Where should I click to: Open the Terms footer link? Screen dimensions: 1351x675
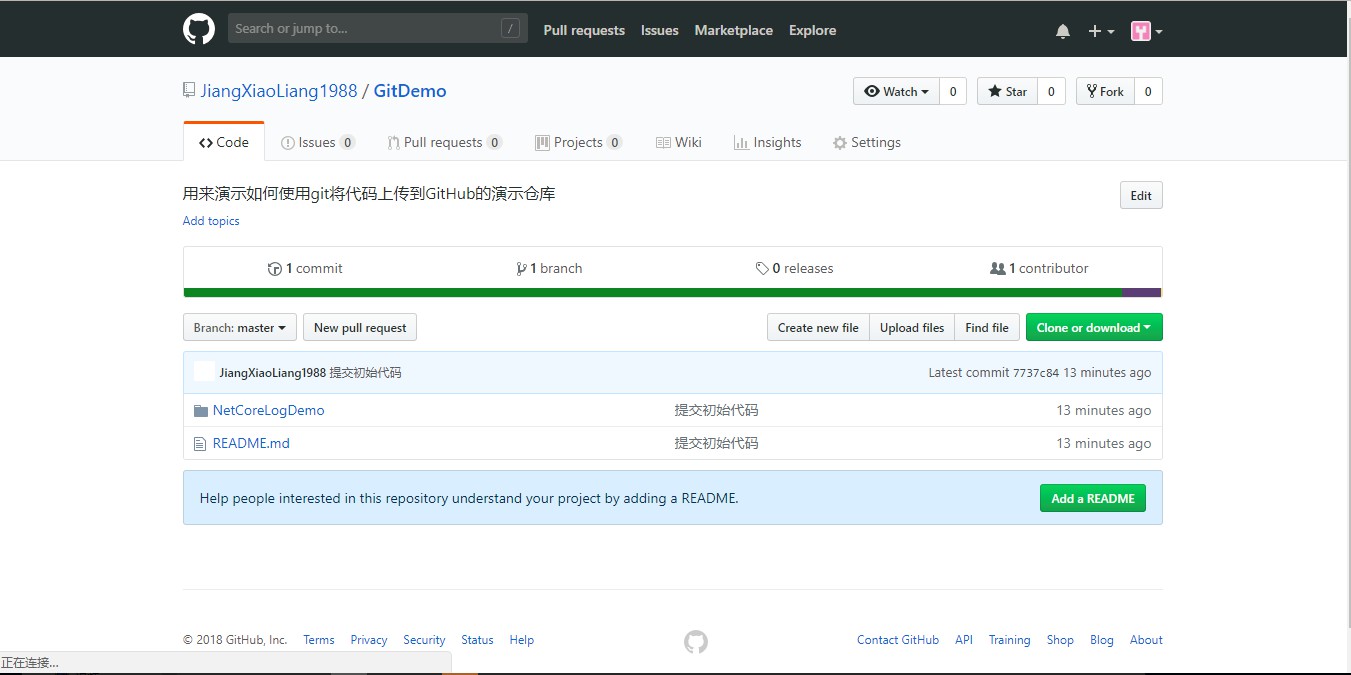coord(319,640)
